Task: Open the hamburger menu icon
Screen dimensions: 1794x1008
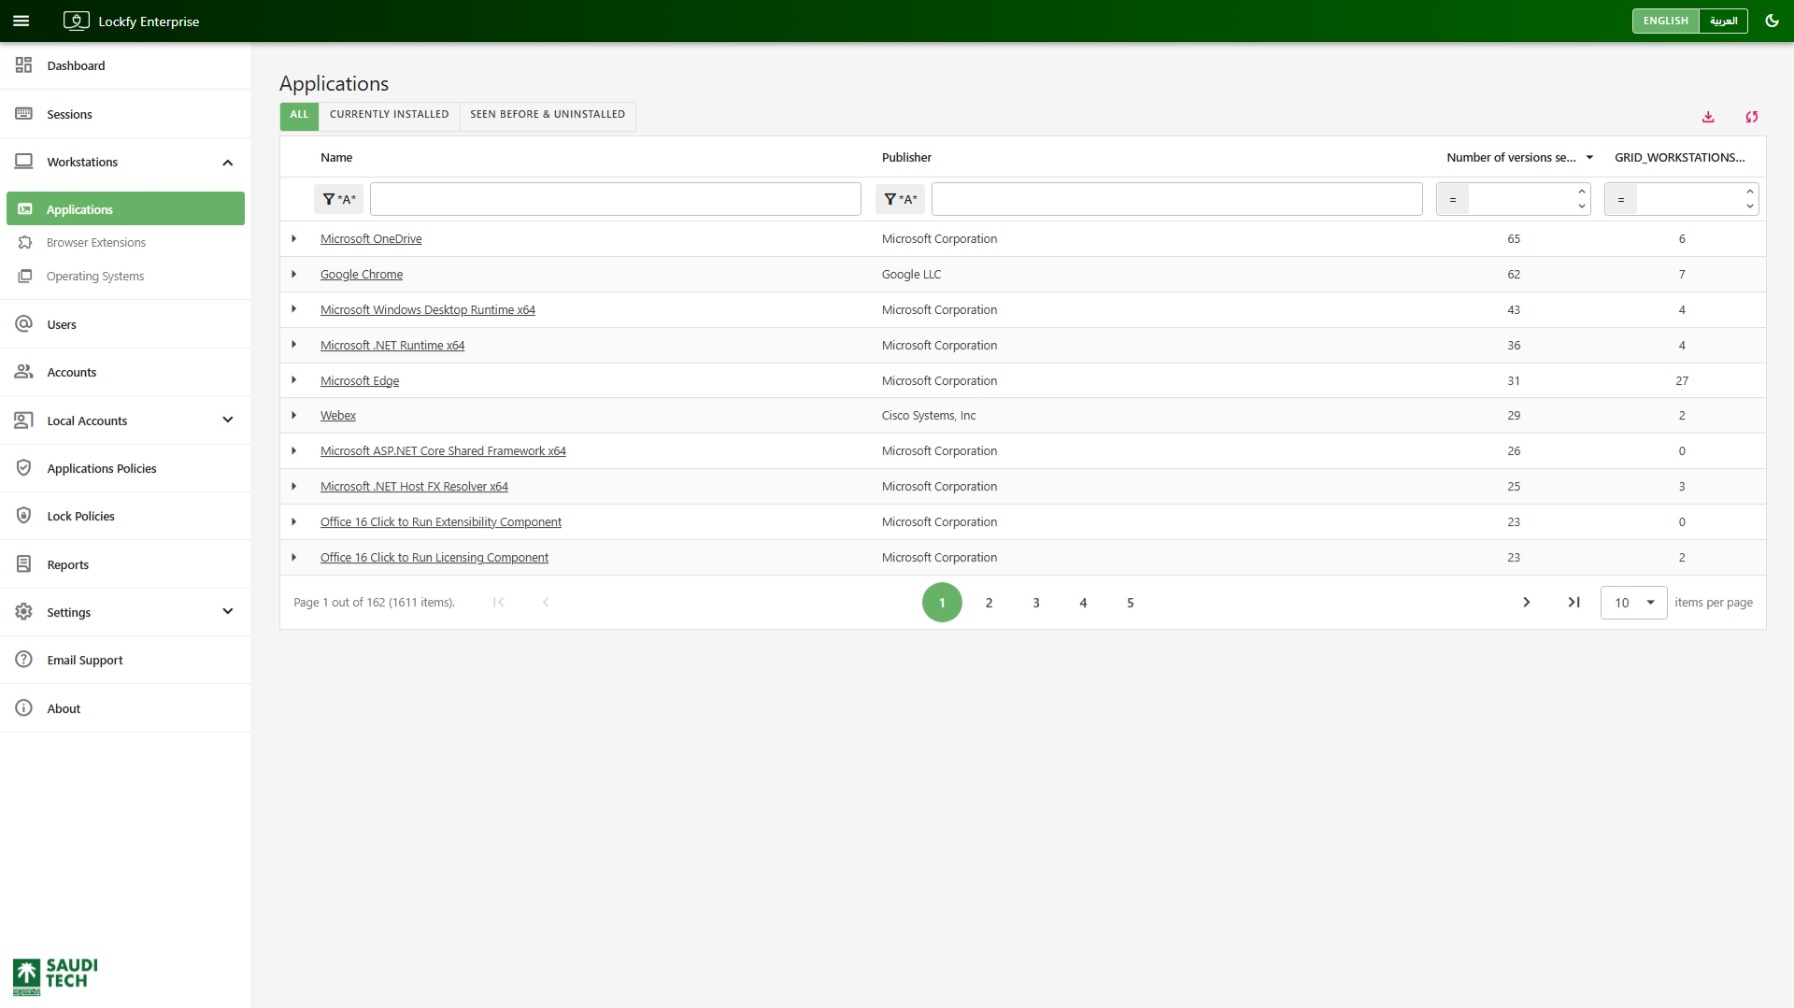Action: tap(21, 21)
